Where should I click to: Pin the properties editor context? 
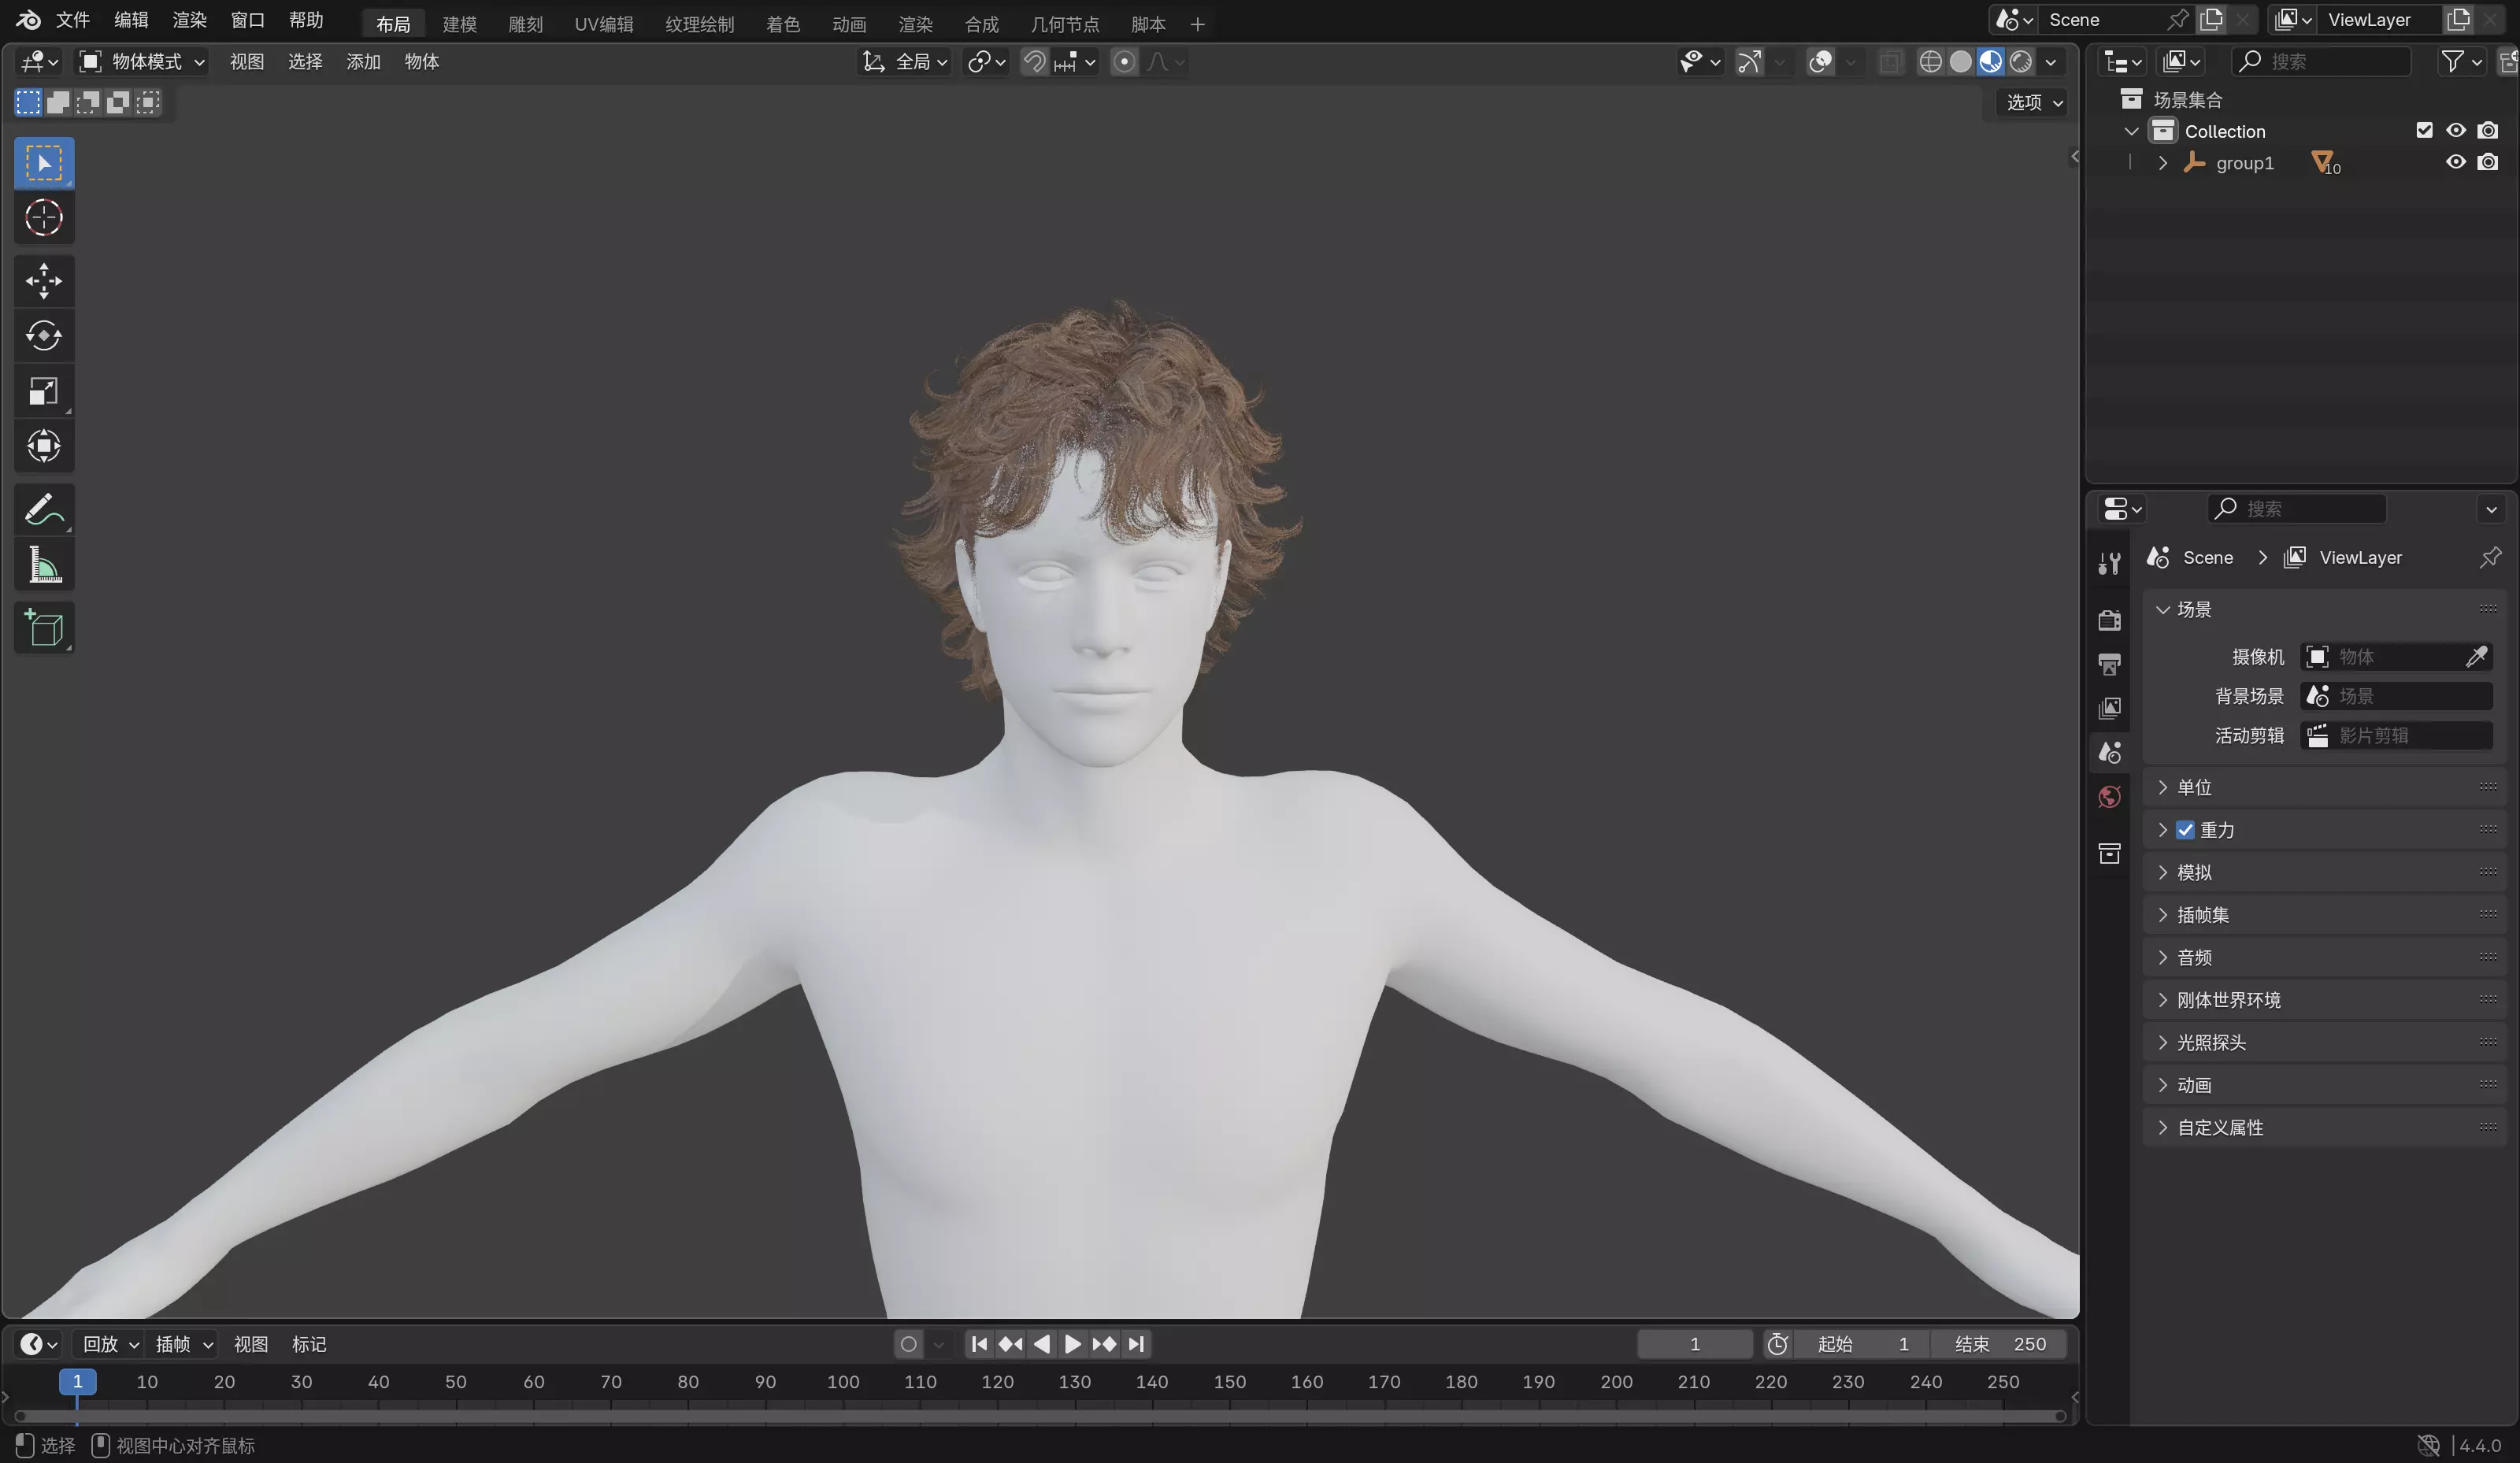pos(2490,557)
